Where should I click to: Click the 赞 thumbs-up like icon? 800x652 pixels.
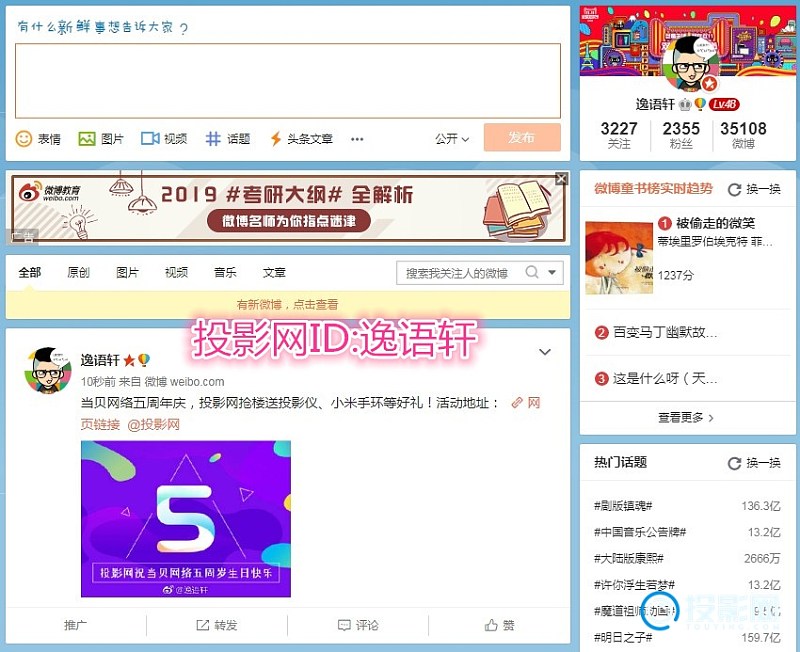pos(491,625)
